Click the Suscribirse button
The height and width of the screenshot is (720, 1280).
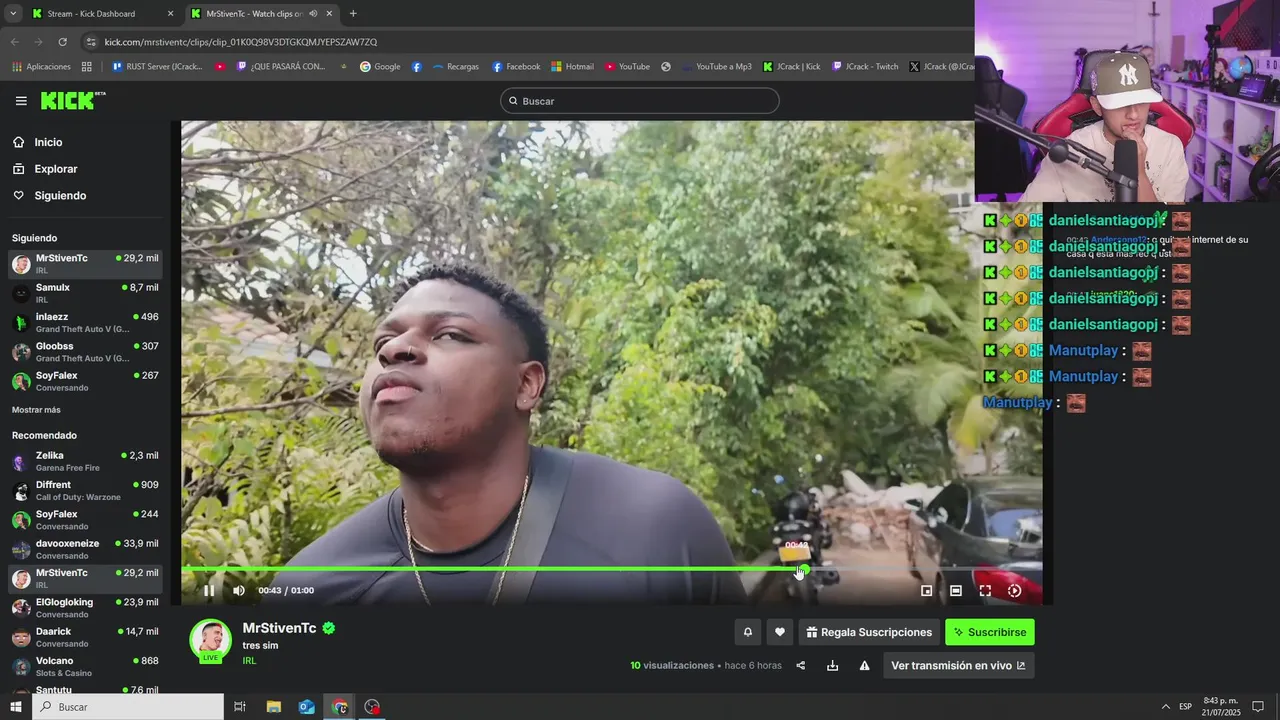click(990, 632)
